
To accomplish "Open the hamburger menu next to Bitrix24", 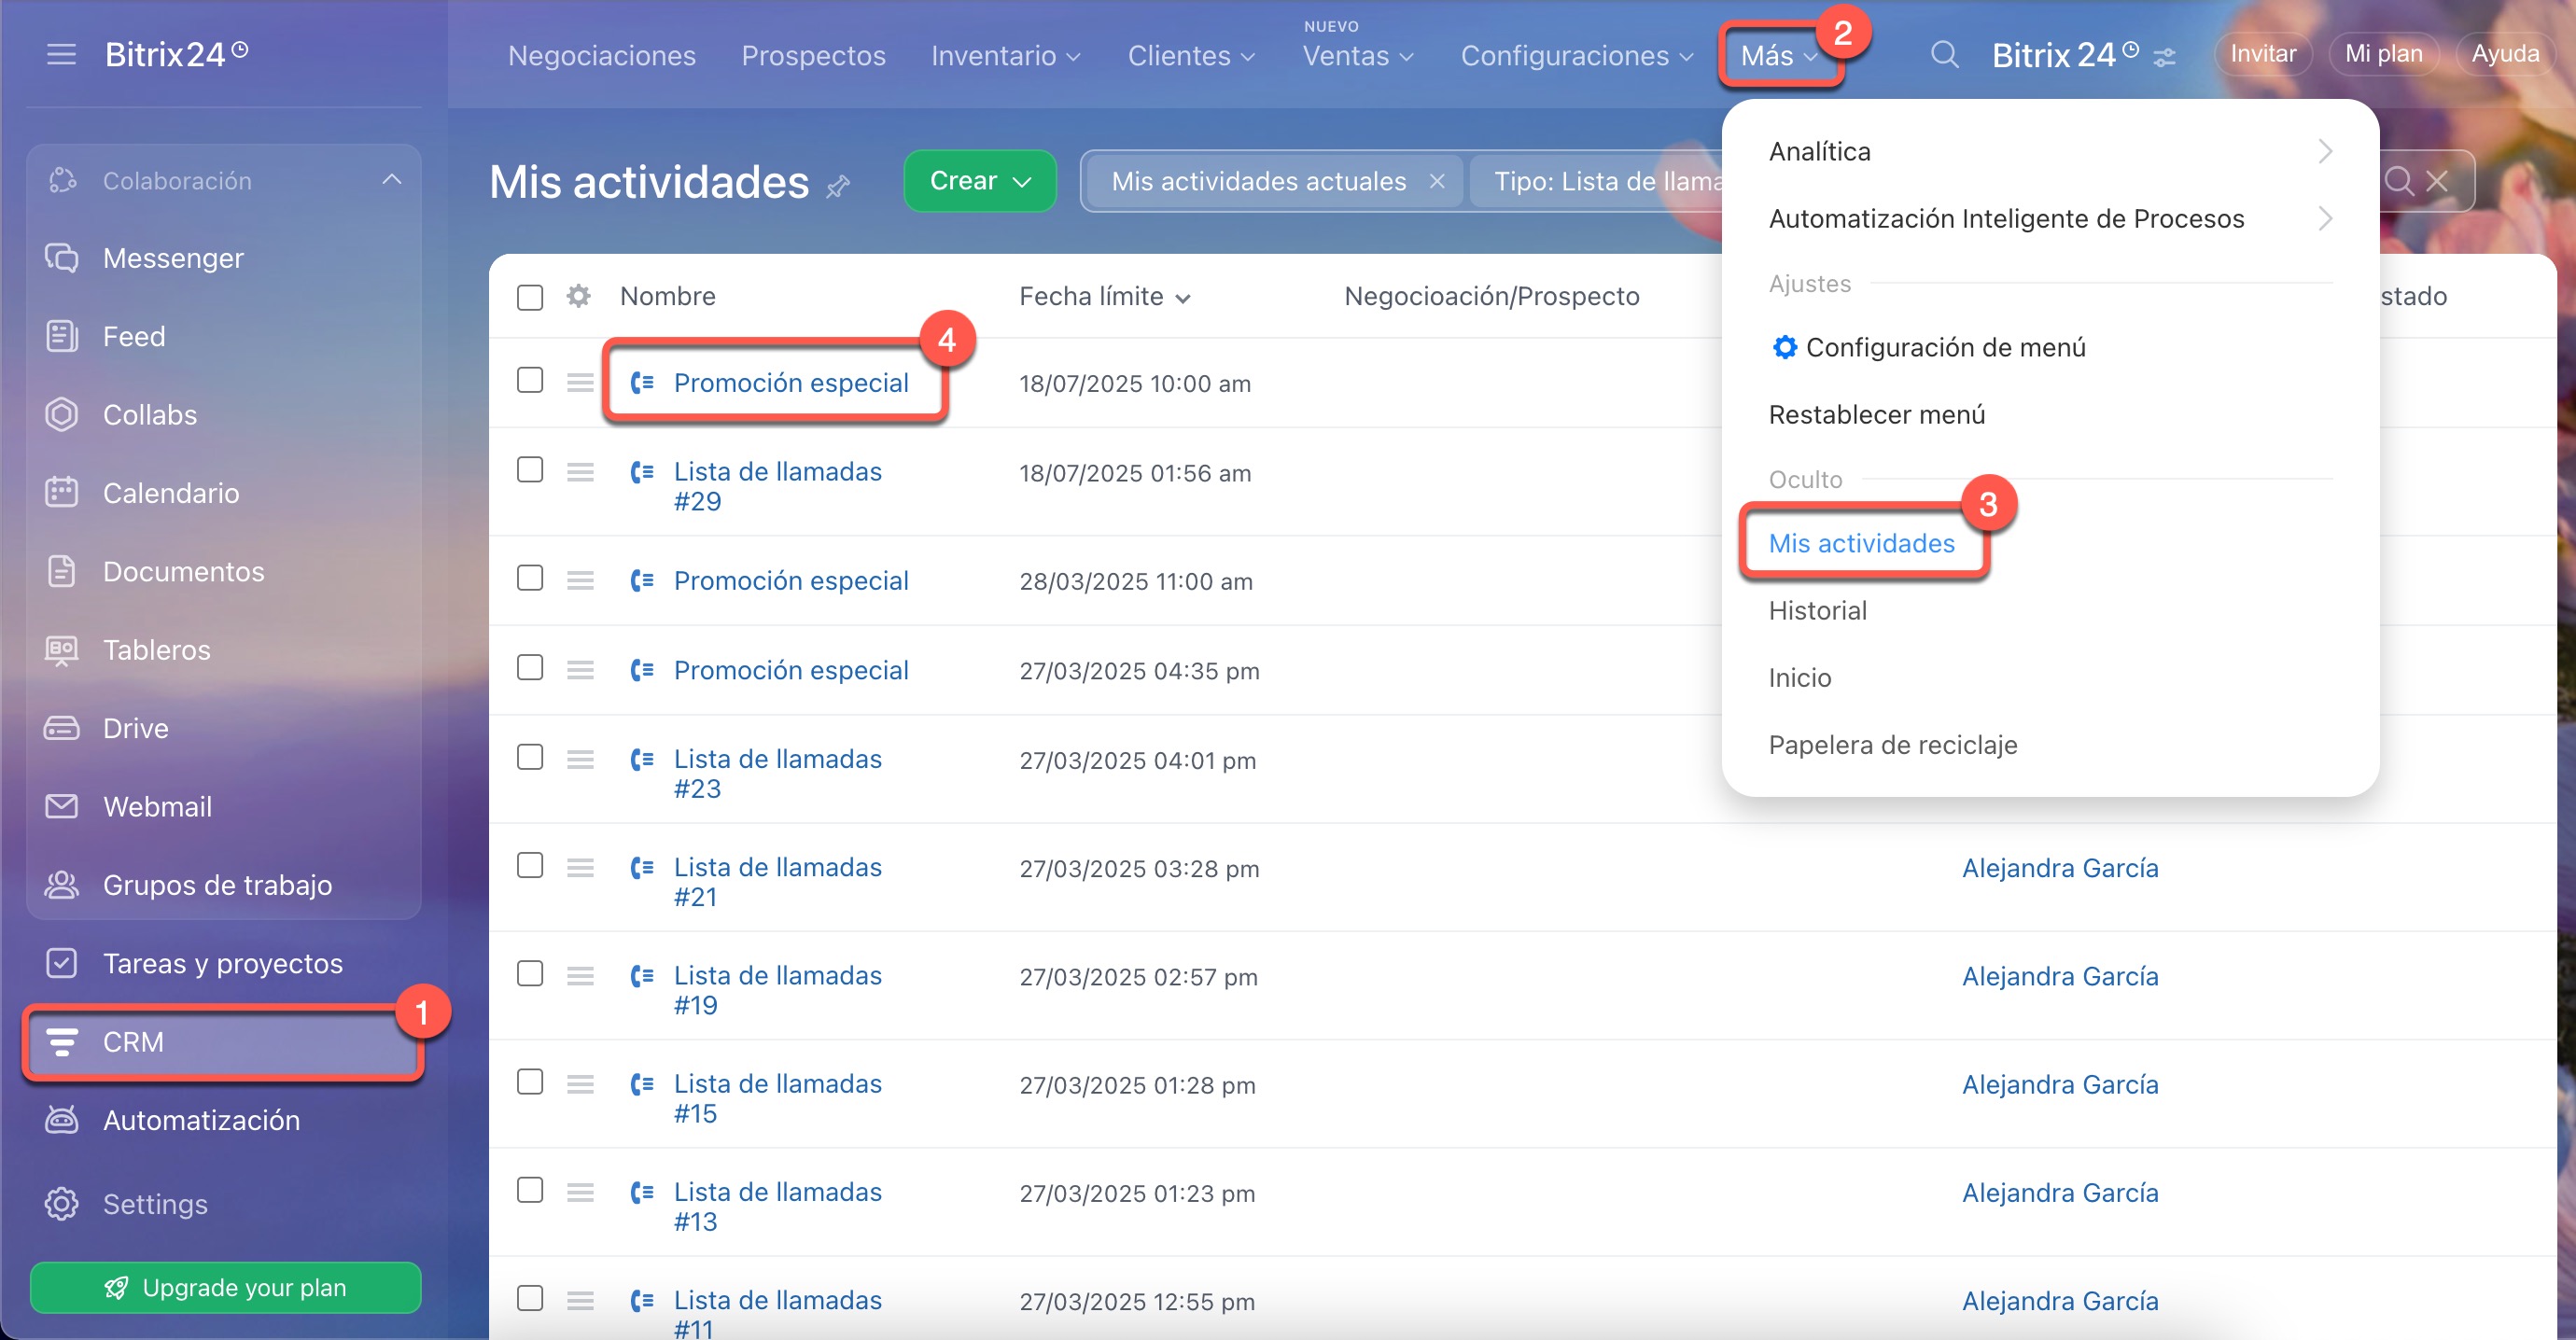I will coord(61,54).
